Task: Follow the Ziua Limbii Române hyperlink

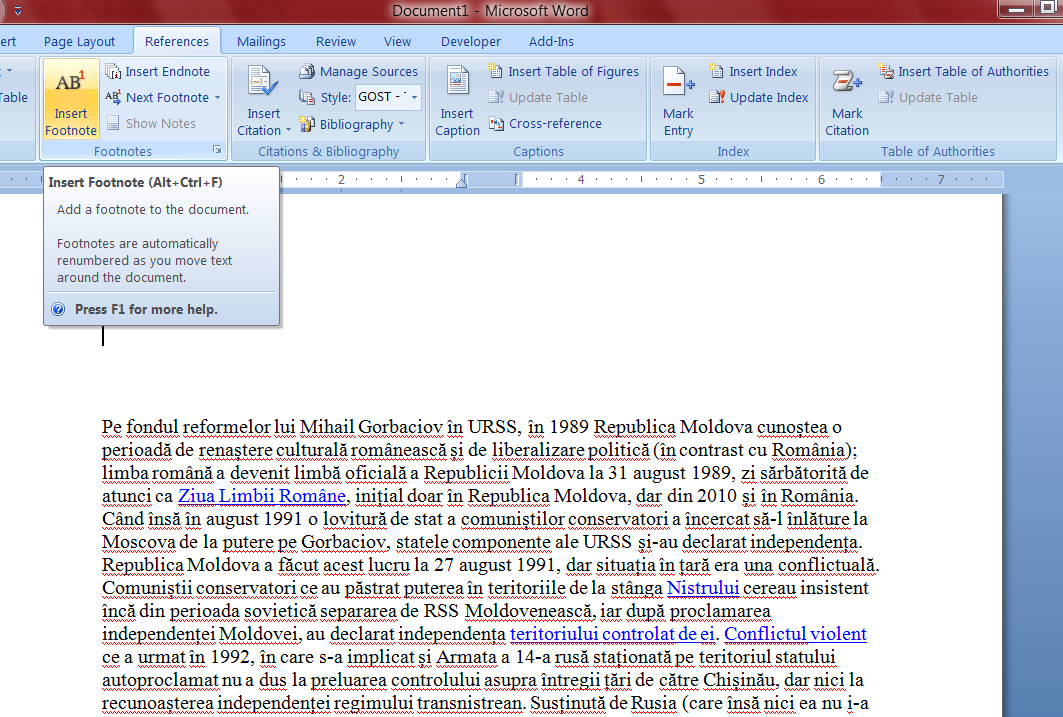Action: 260,496
